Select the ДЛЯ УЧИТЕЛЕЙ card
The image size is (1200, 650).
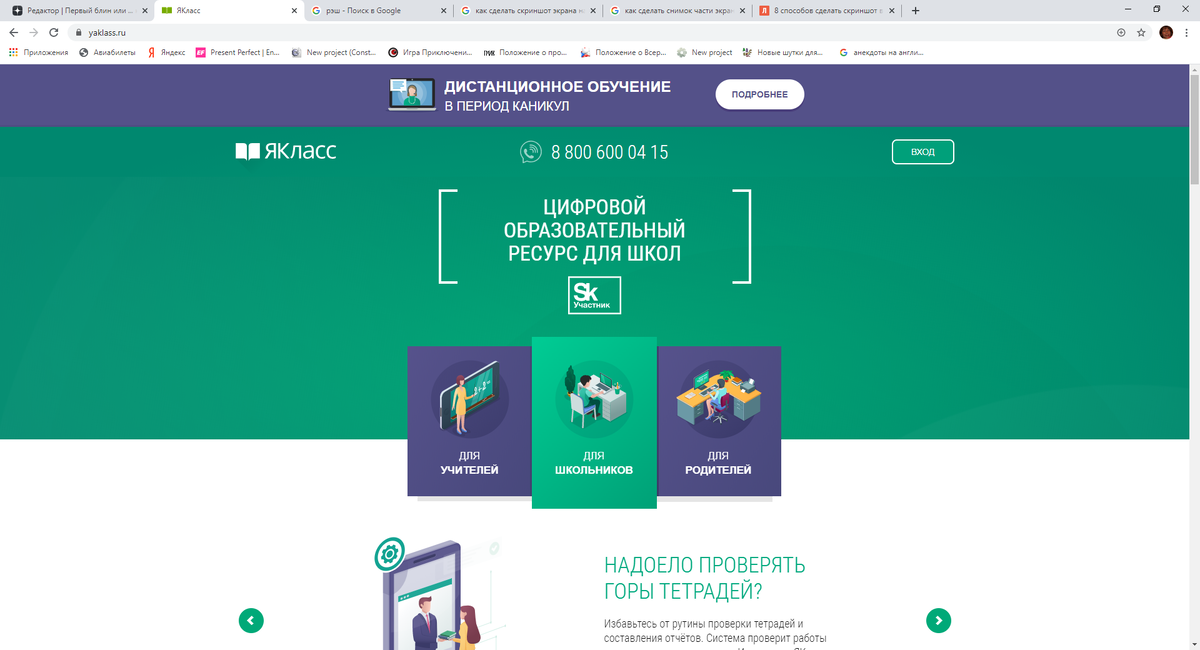coord(469,421)
